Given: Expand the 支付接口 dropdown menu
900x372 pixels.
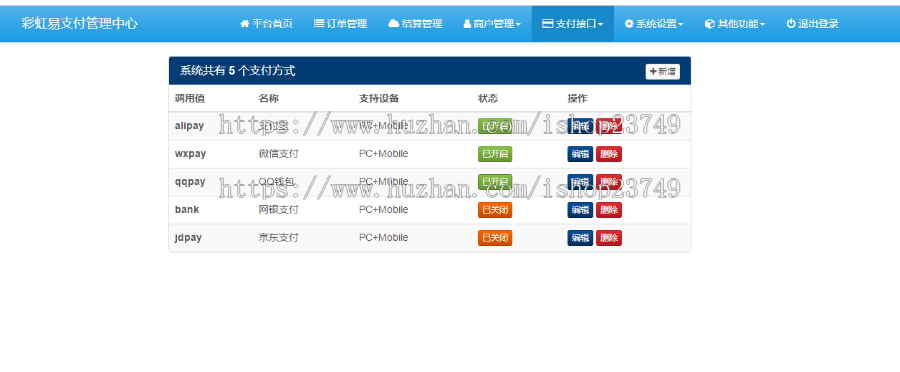Looking at the screenshot, I should pos(573,24).
